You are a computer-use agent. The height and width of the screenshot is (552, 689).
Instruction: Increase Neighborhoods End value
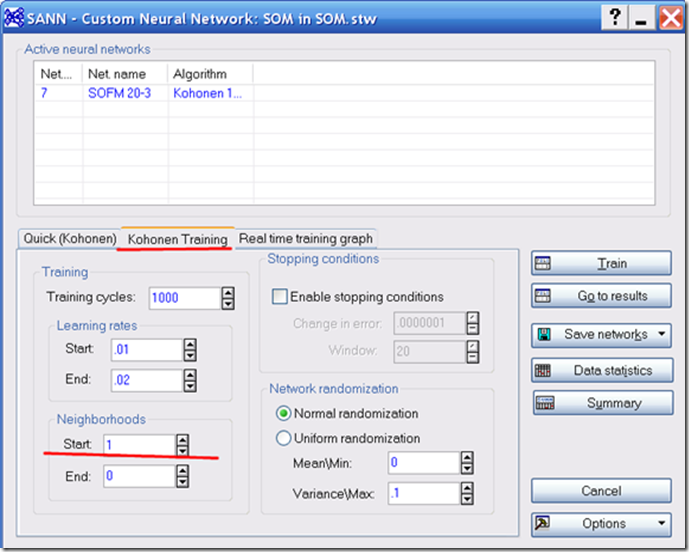click(182, 471)
